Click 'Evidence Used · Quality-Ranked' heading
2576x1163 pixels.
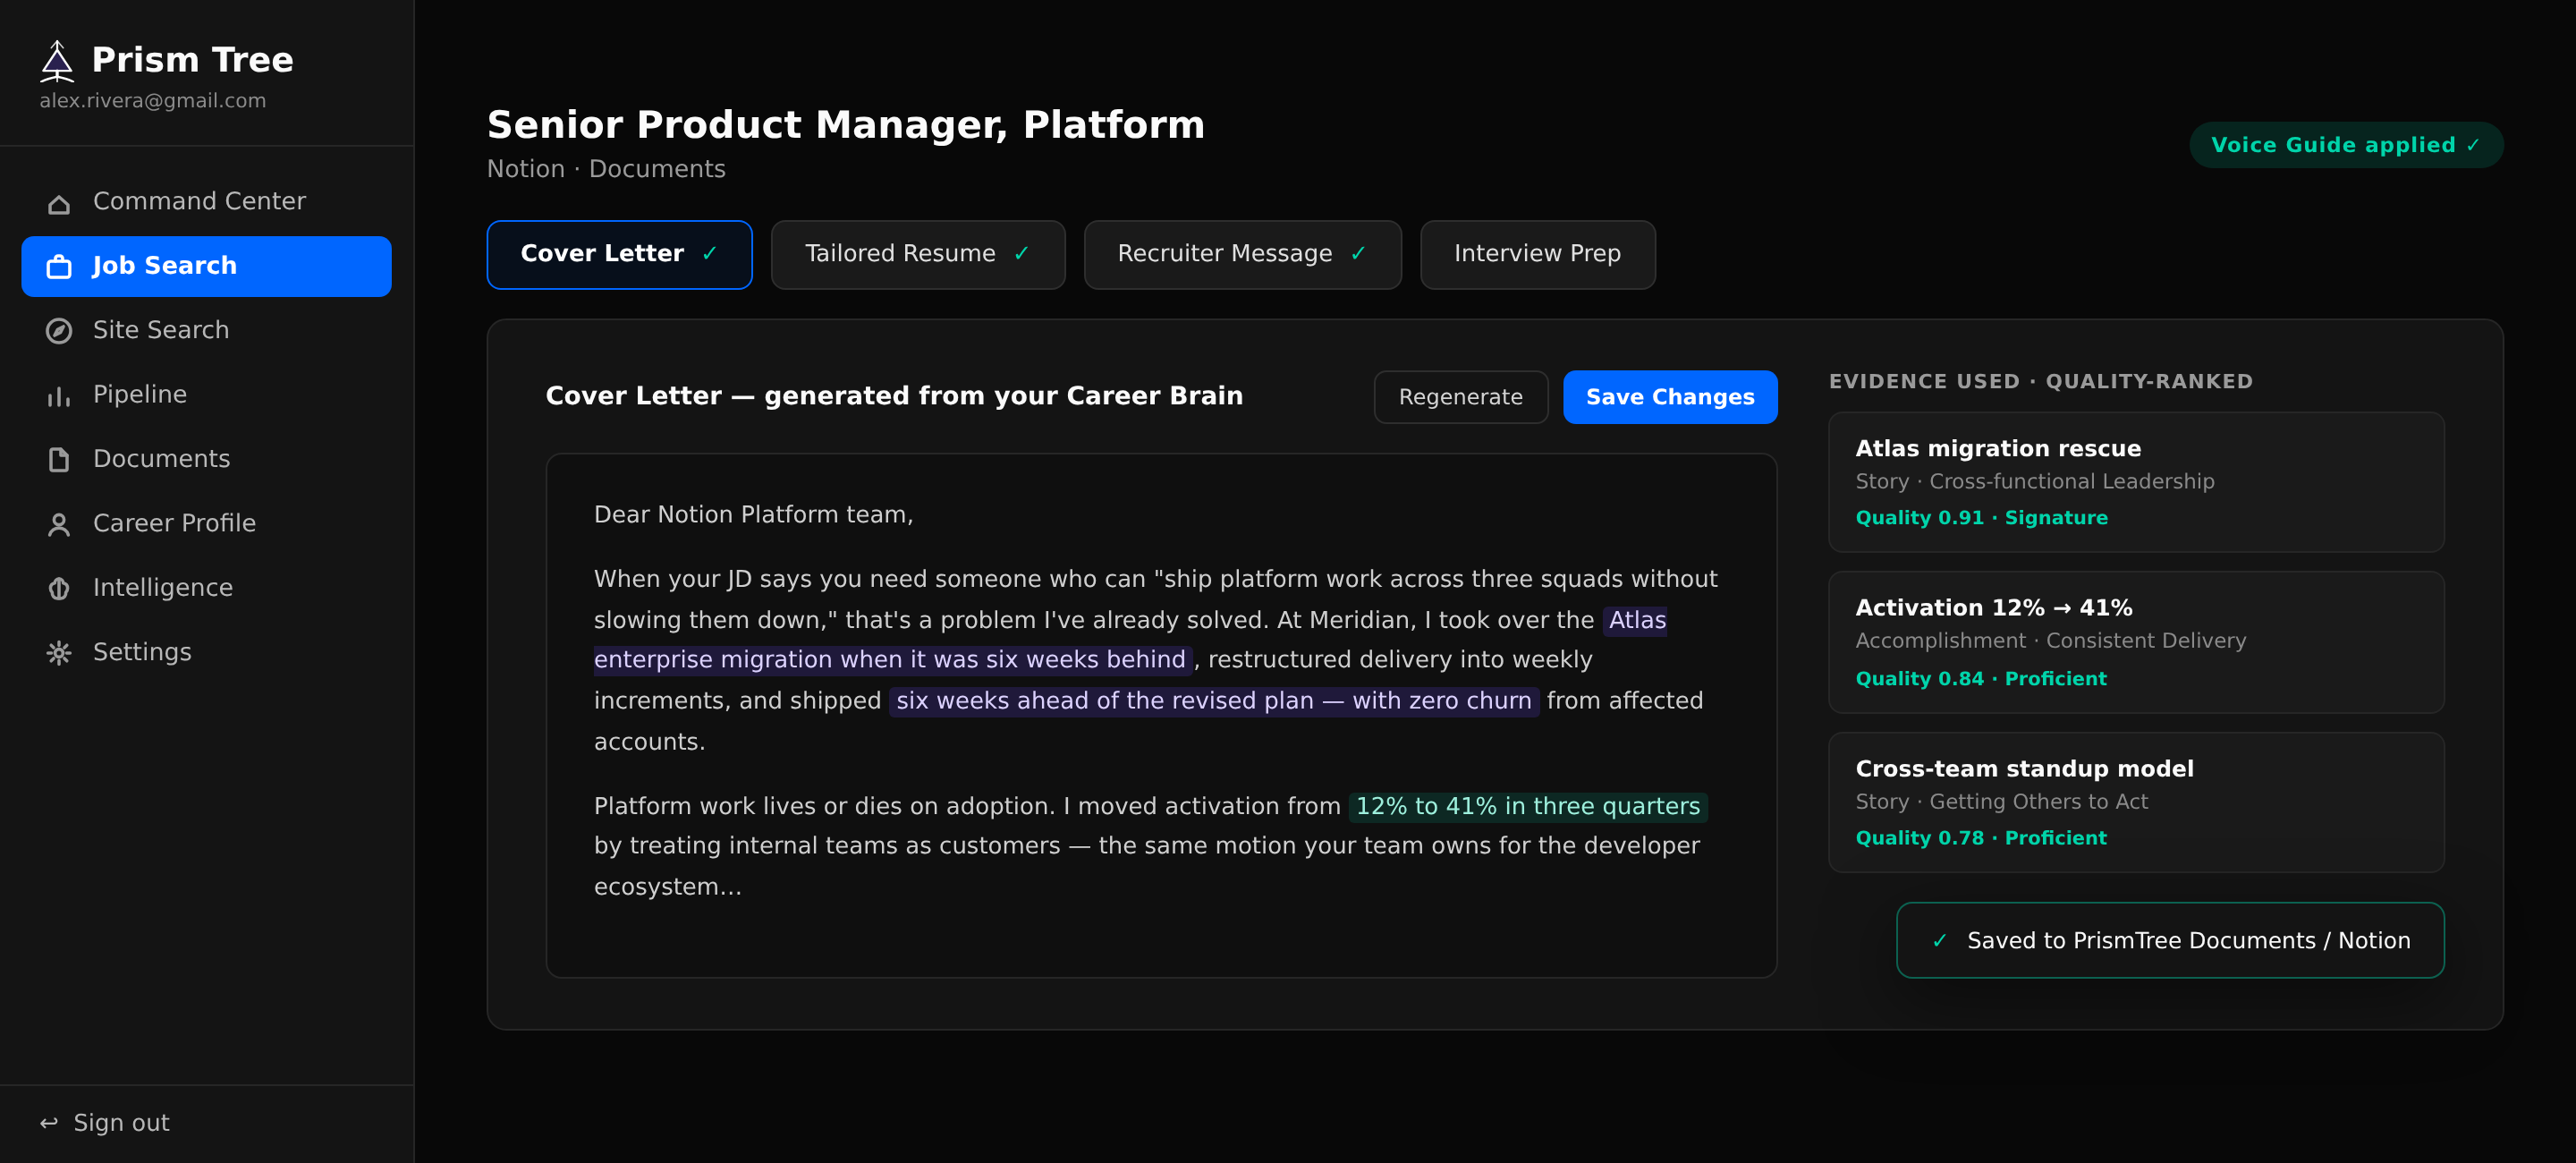2040,382
